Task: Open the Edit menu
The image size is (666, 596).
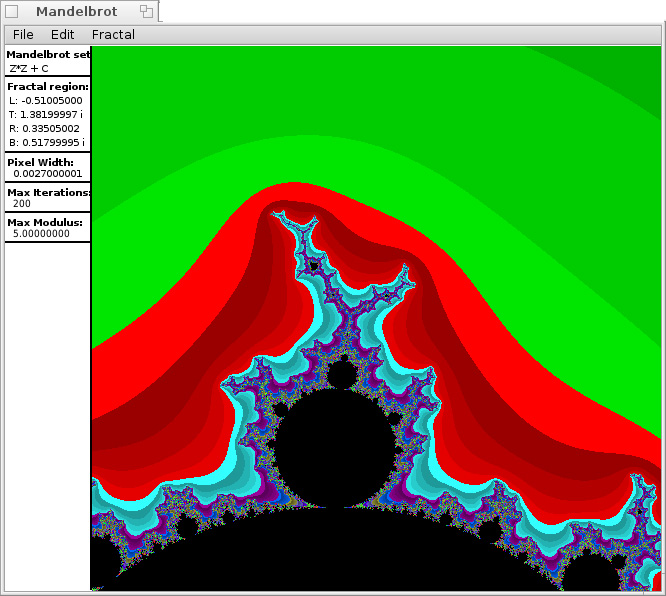Action: coord(62,35)
